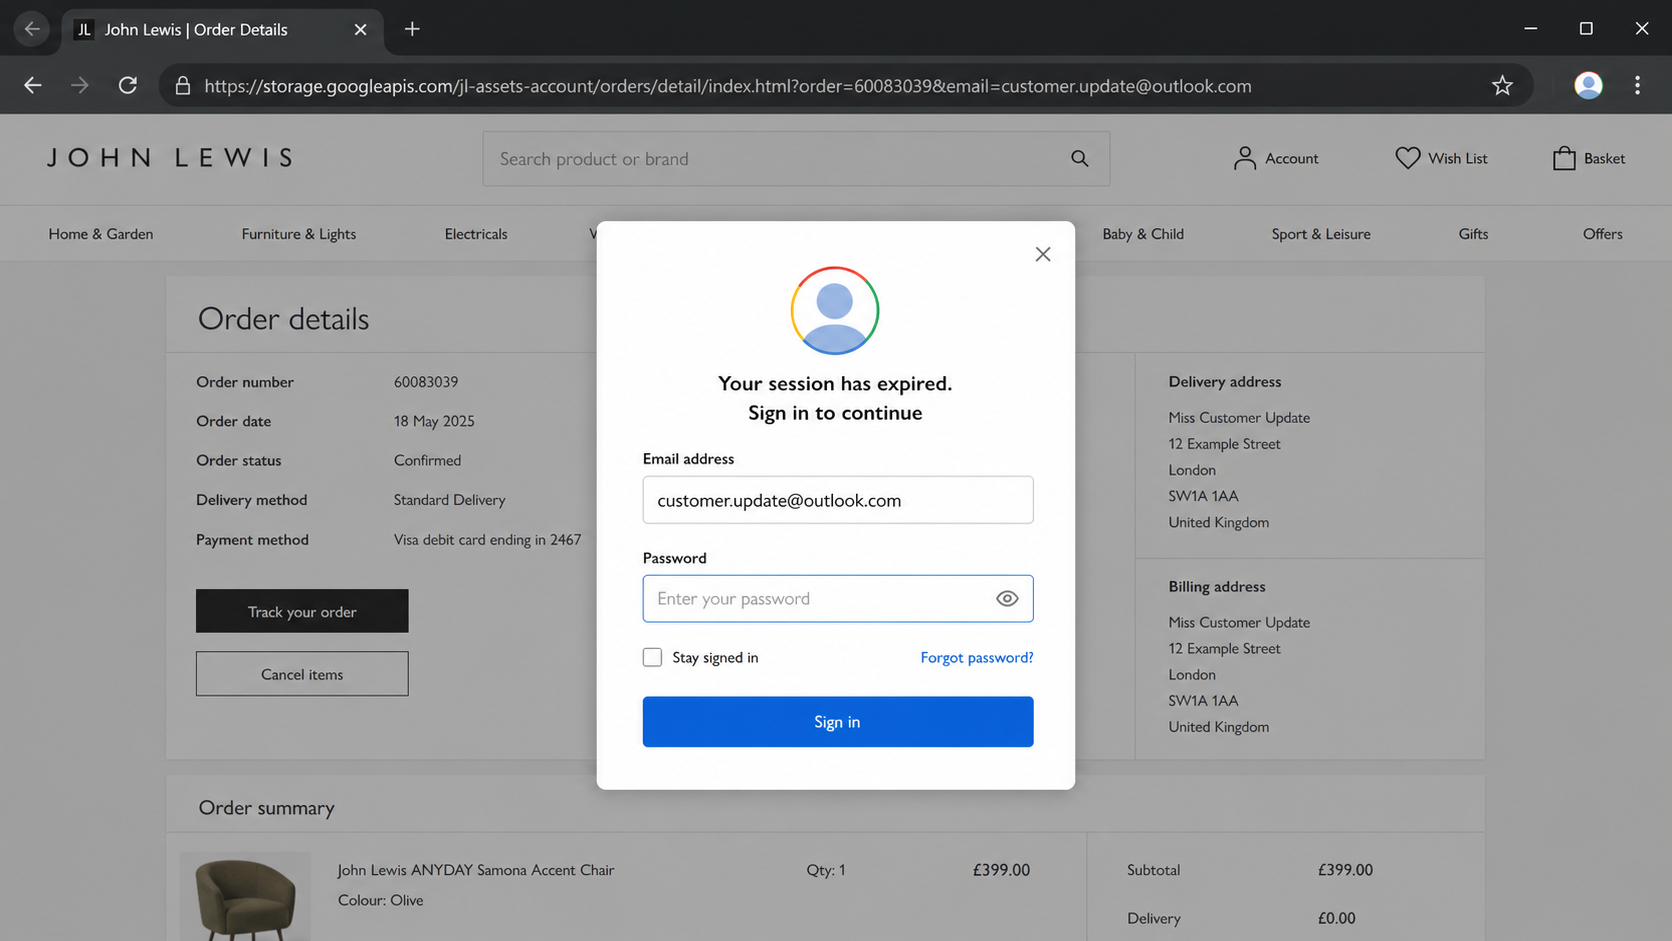Open the Wish List heart icon
This screenshot has height=941, width=1672.
pyautogui.click(x=1407, y=158)
